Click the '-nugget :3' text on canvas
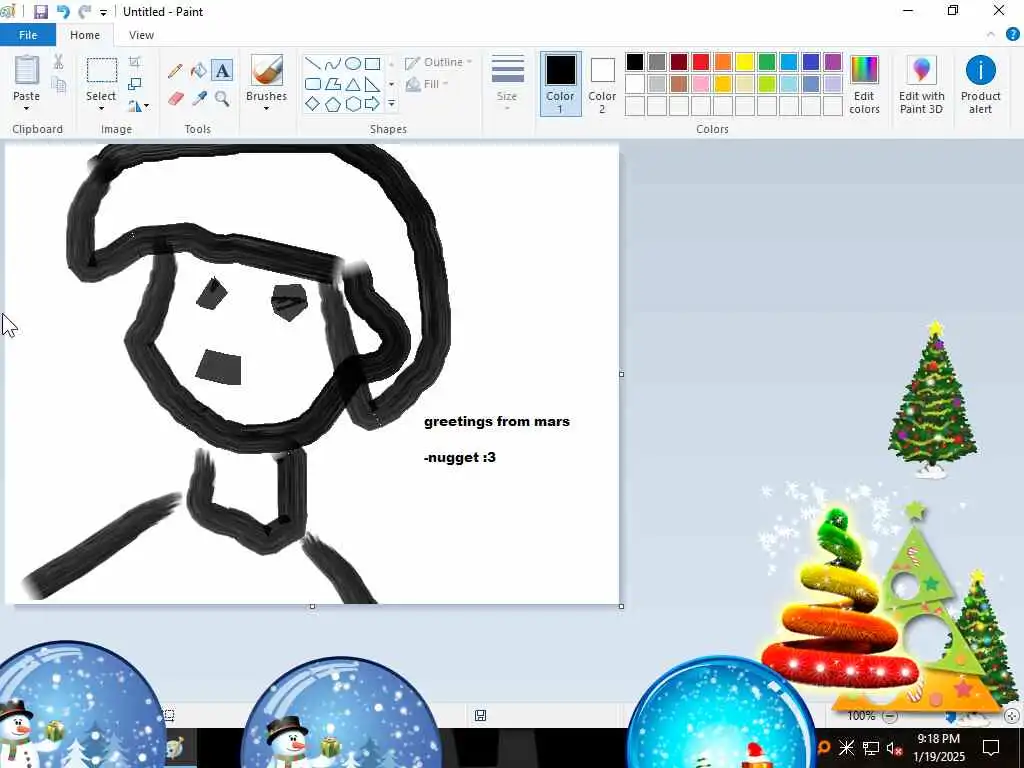Viewport: 1024px width, 768px height. (460, 457)
